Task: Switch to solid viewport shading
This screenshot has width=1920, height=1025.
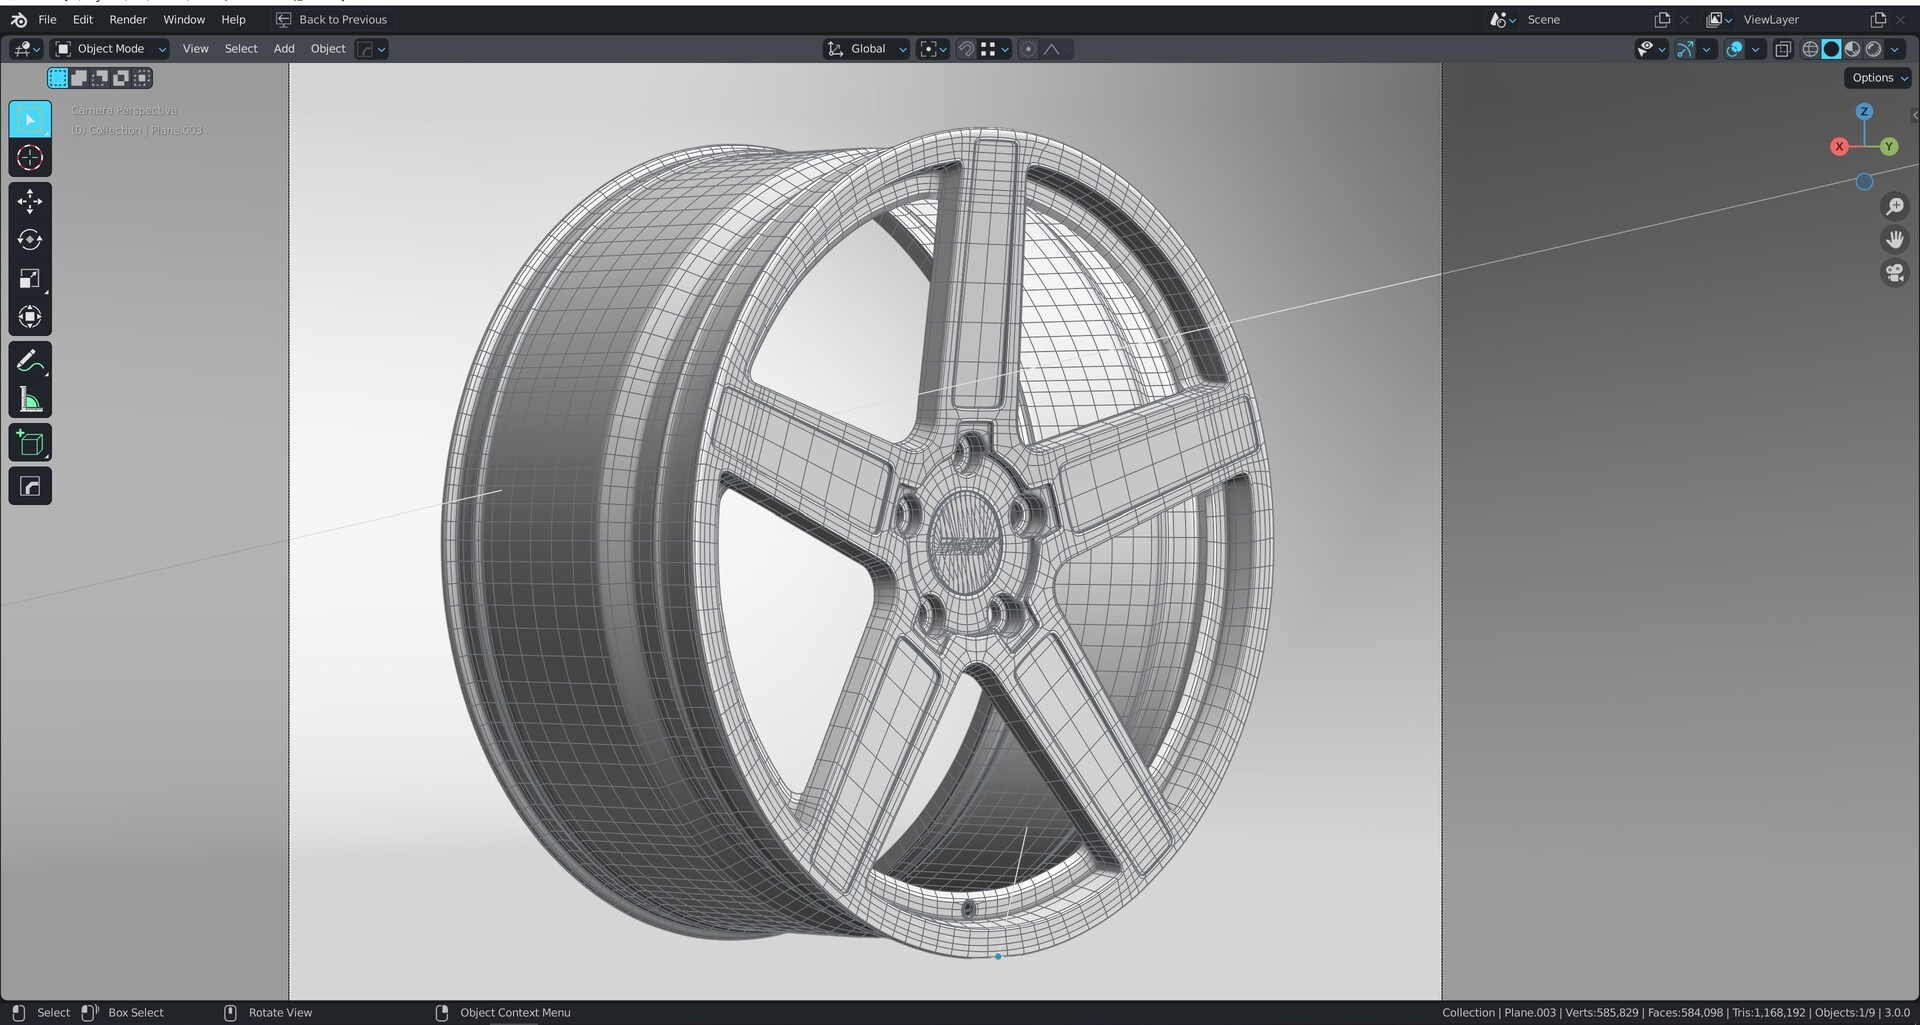Action: point(1831,49)
